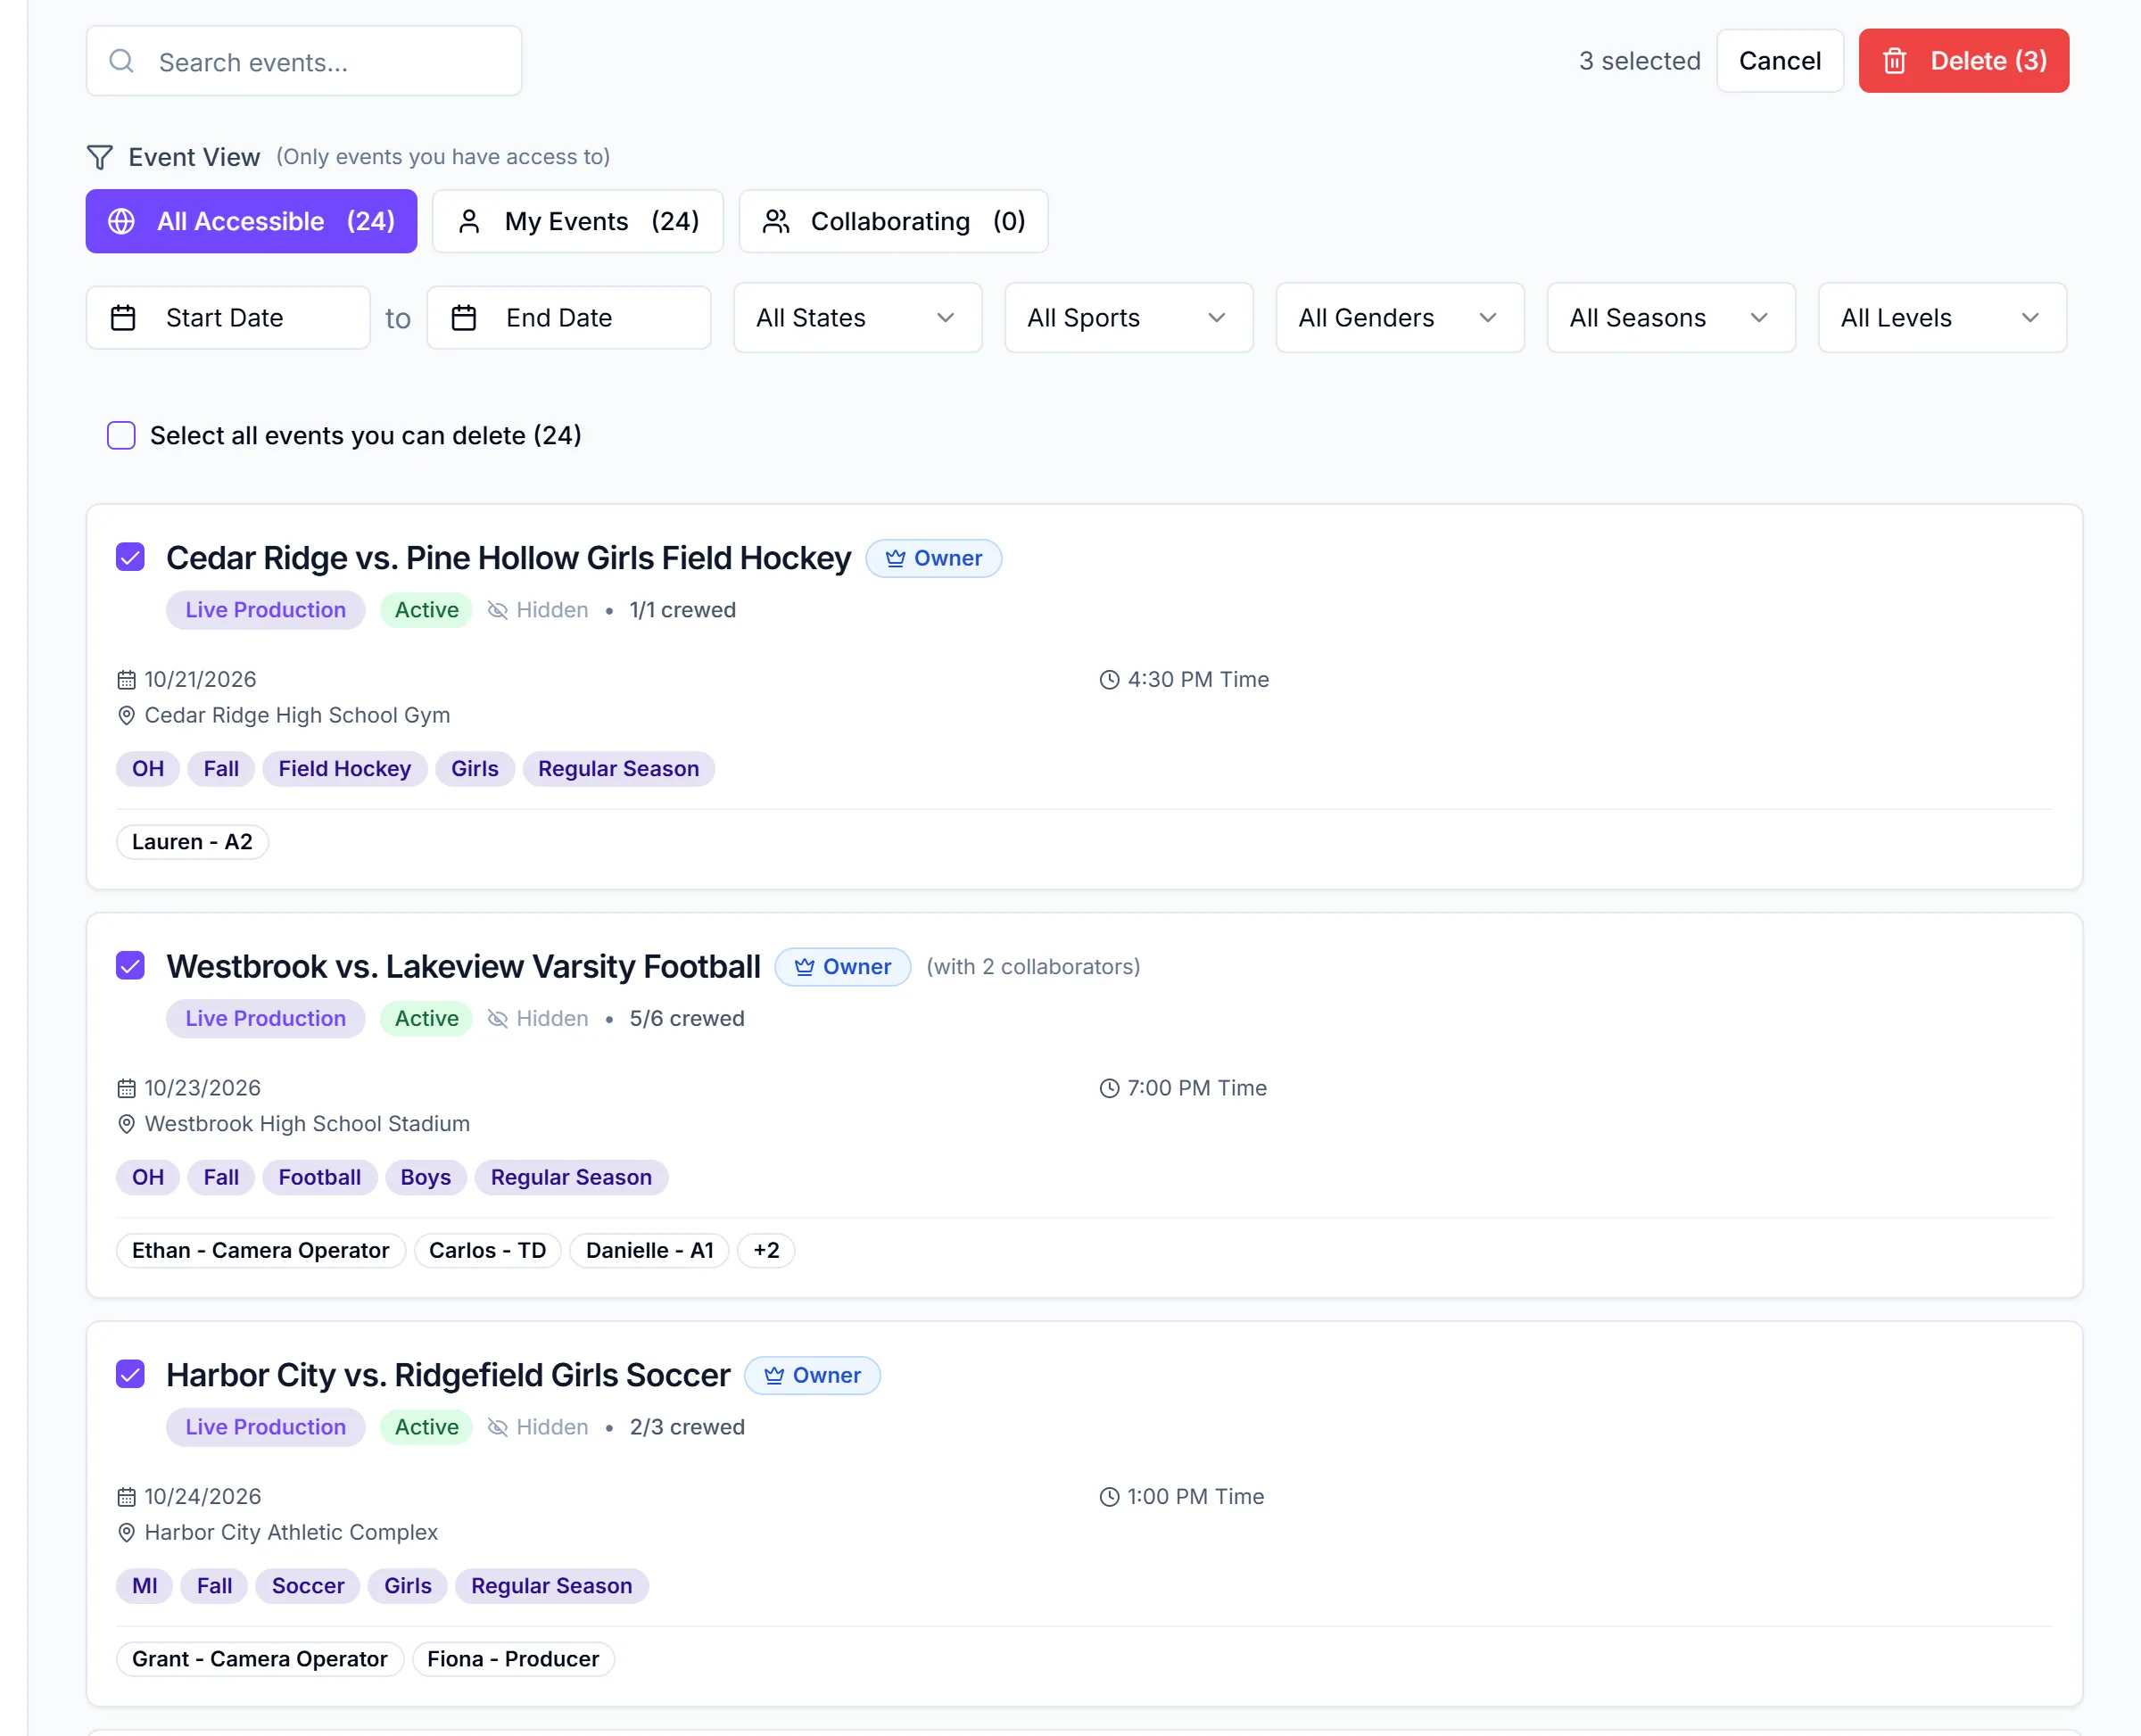The height and width of the screenshot is (1736, 2141).
Task: Click the calendar icon in Start Date field
Action: (123, 318)
